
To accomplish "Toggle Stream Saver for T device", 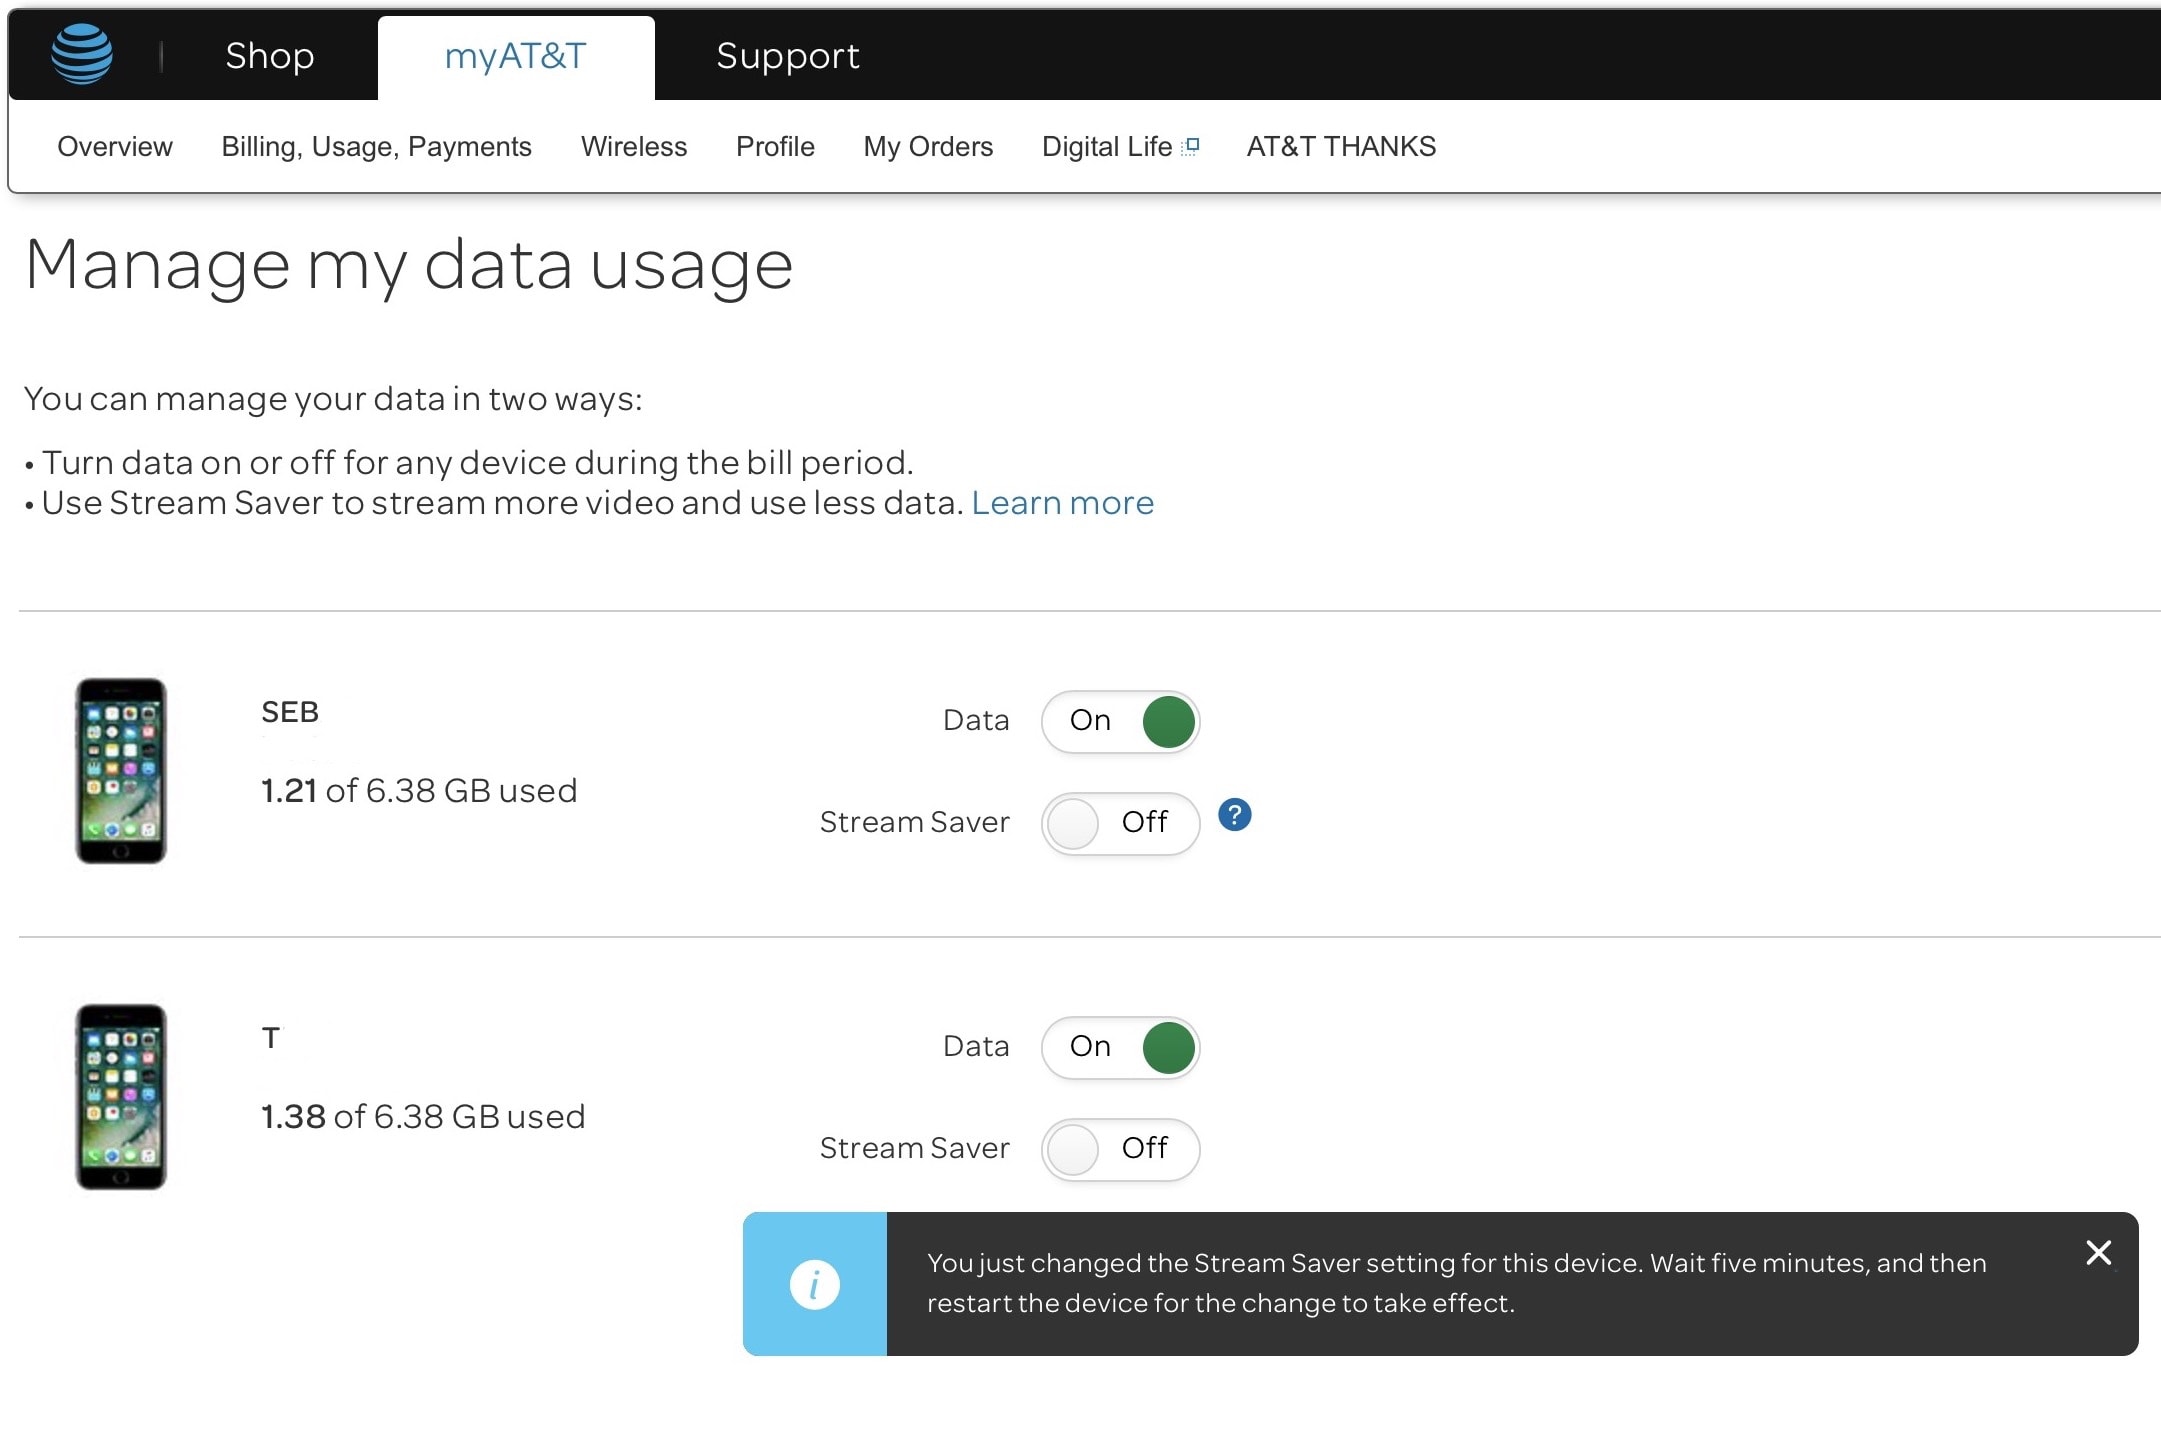I will click(1120, 1149).
